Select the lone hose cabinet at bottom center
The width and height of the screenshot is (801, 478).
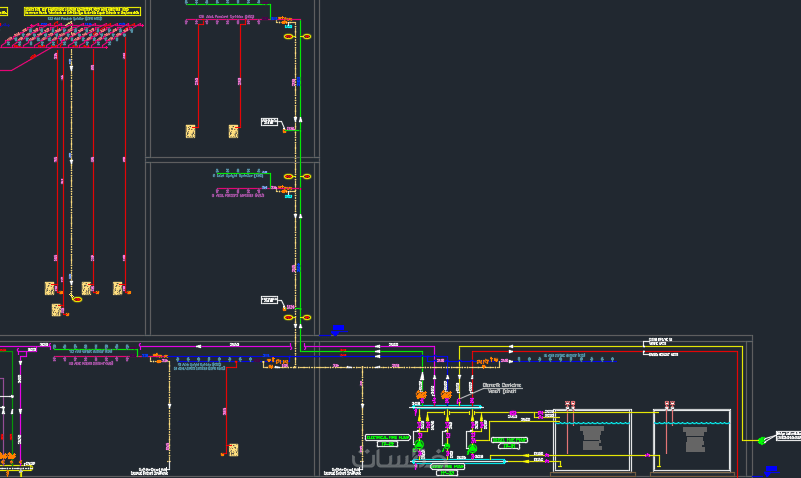coord(233,450)
